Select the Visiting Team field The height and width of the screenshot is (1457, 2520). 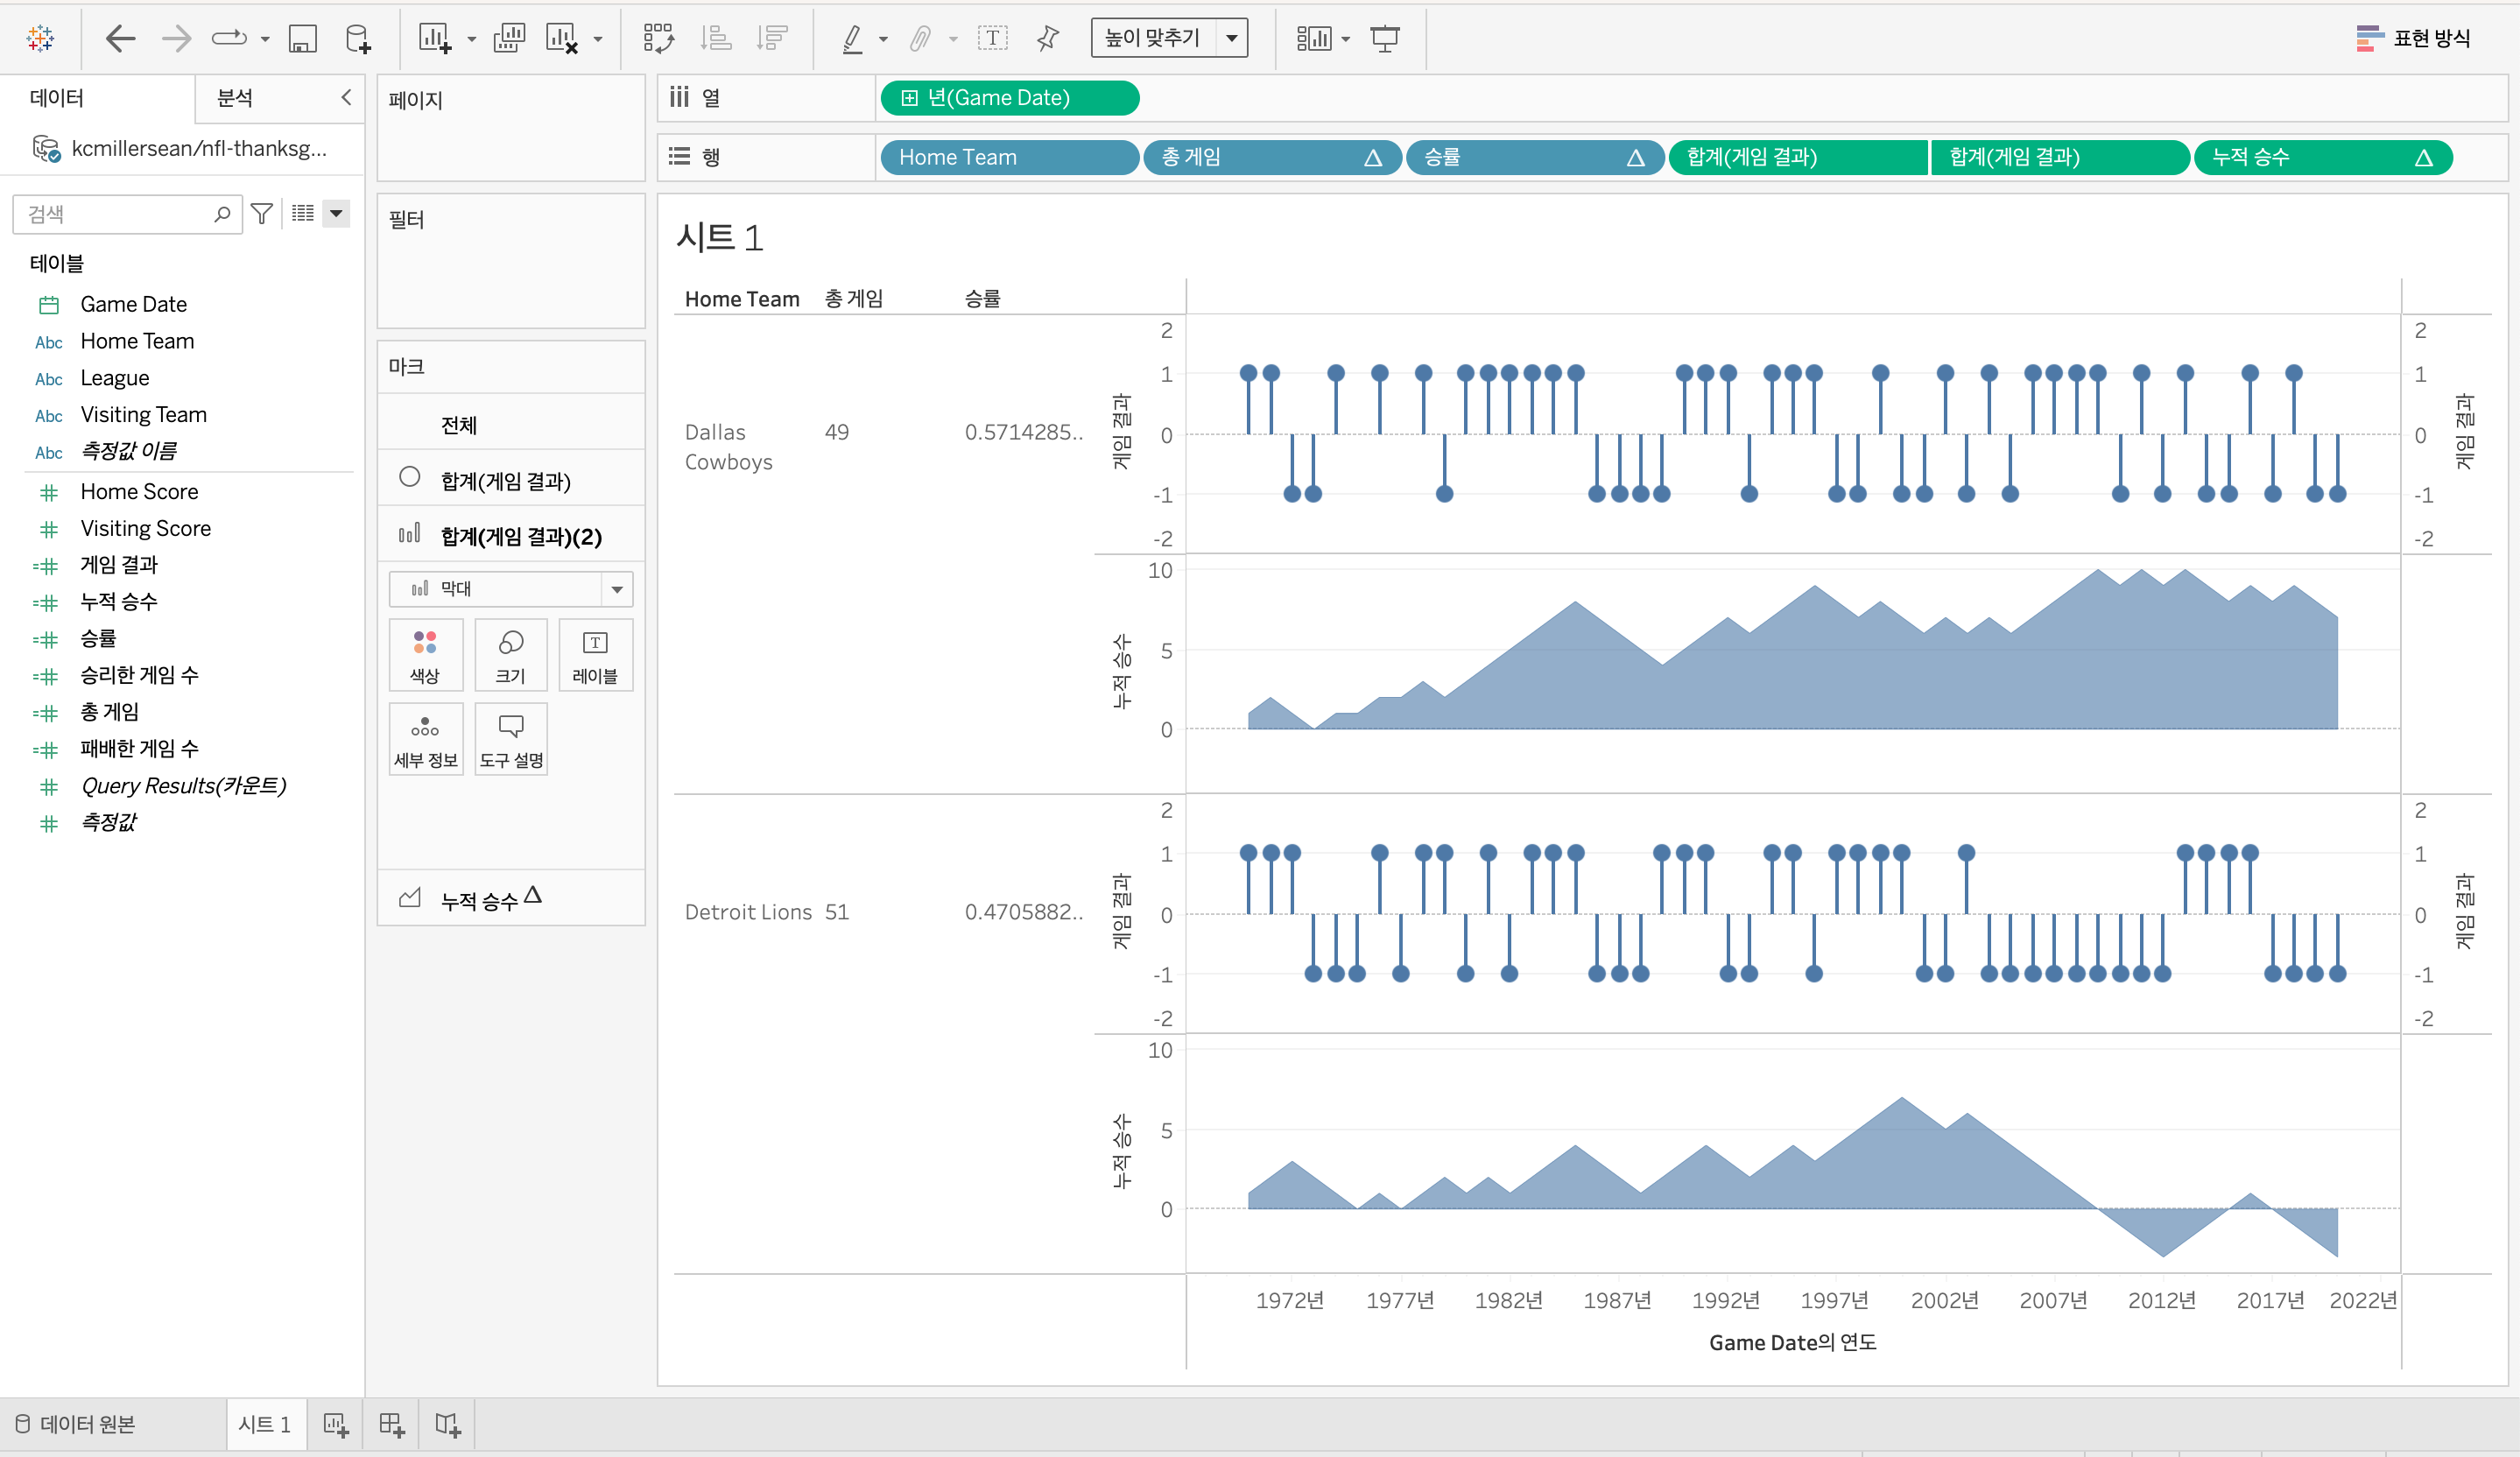click(x=143, y=415)
